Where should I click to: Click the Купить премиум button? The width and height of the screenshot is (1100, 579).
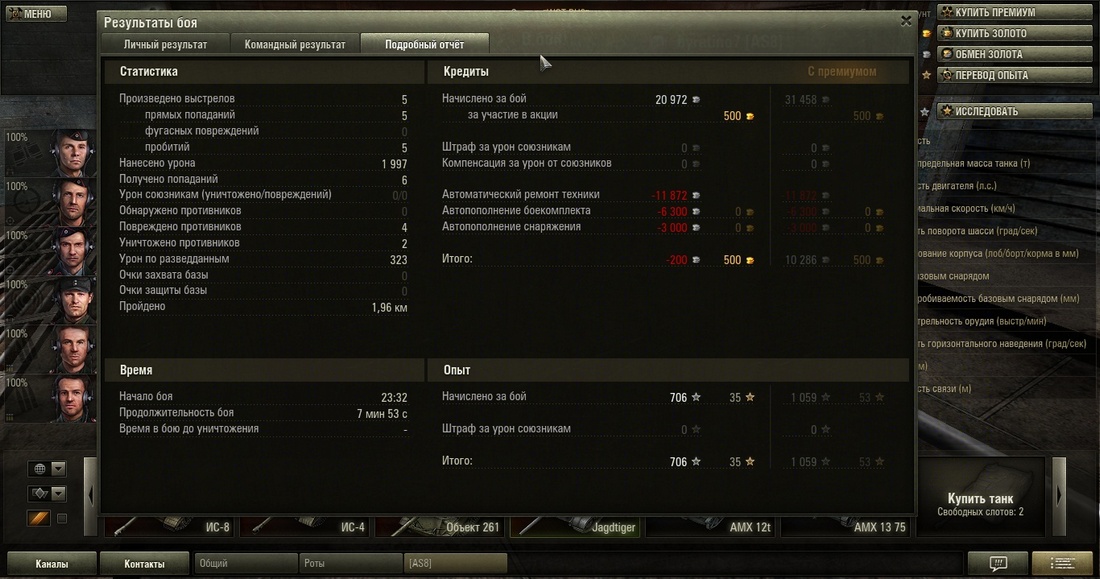click(1015, 12)
